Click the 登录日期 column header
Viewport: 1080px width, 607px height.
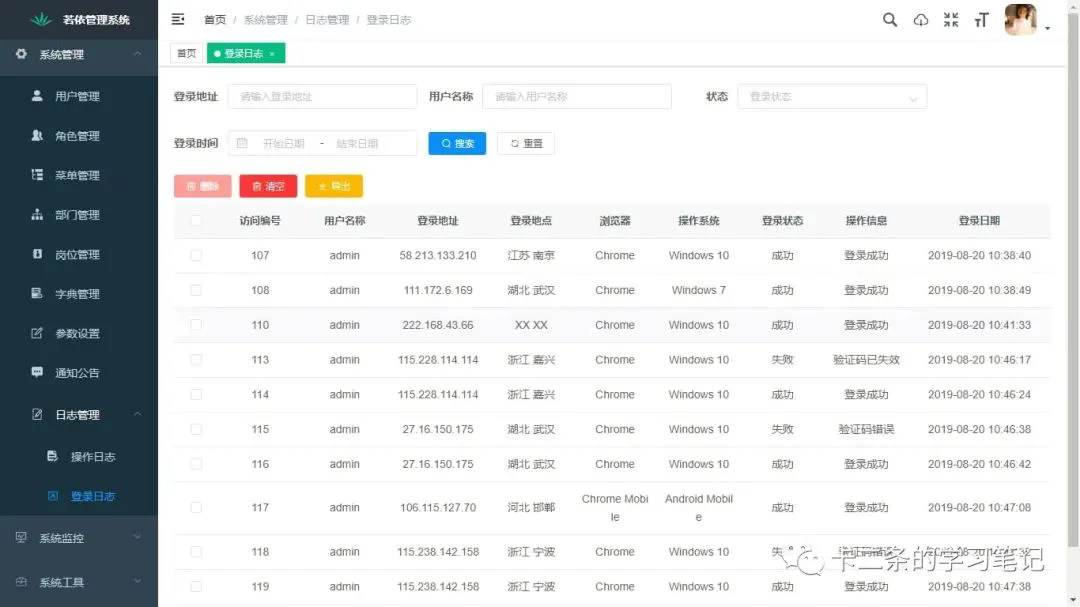coord(979,220)
